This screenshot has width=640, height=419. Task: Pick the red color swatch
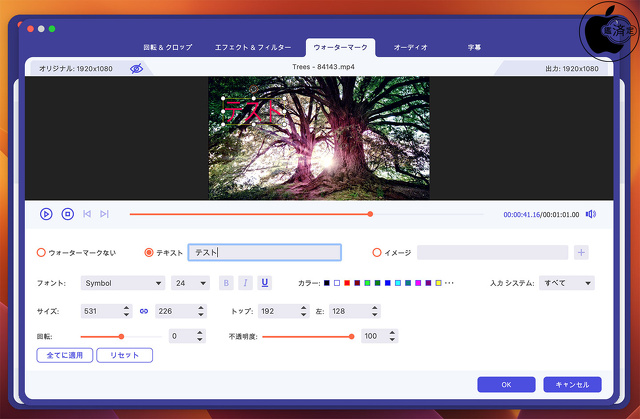pyautogui.click(x=347, y=283)
